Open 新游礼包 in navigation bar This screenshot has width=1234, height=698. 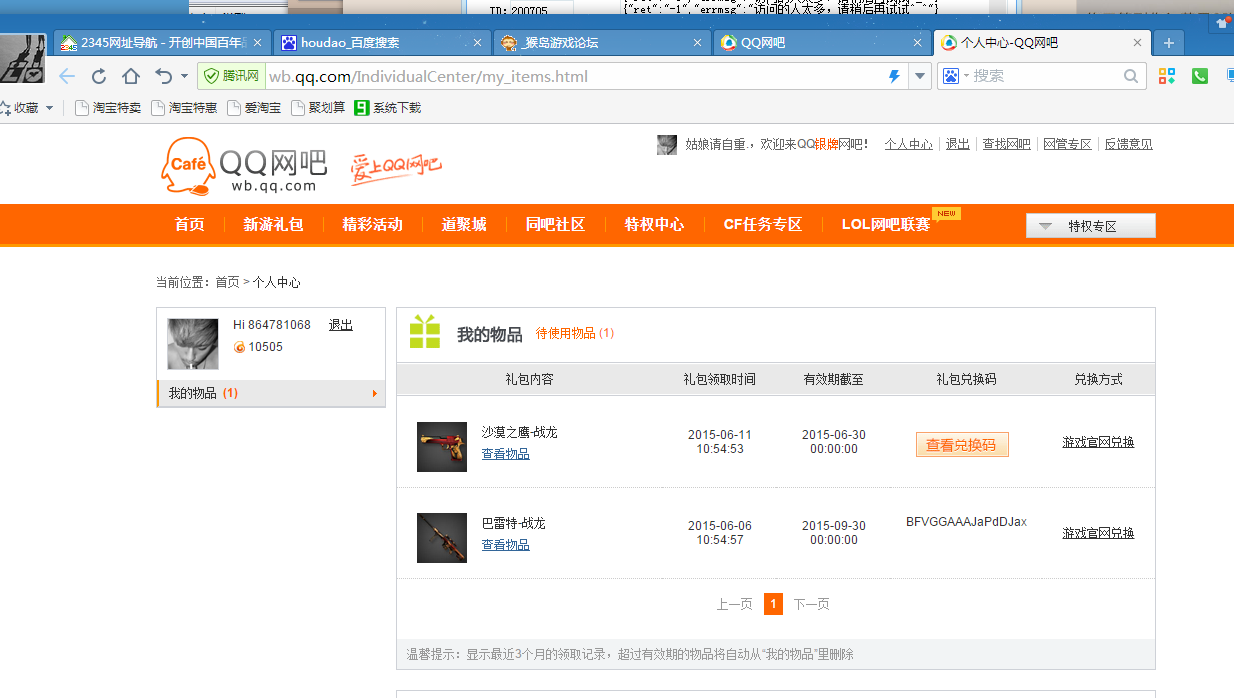point(273,225)
